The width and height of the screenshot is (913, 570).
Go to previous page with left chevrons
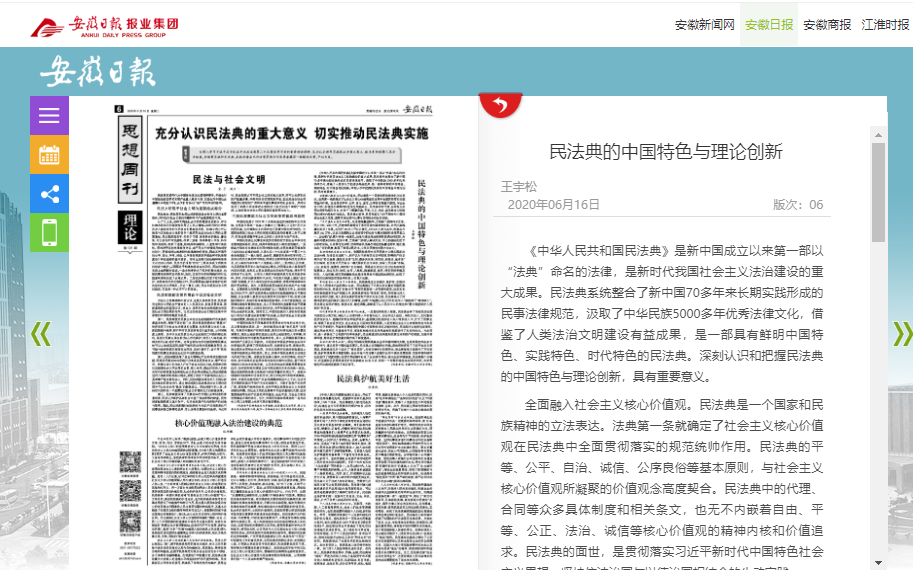click(x=41, y=334)
